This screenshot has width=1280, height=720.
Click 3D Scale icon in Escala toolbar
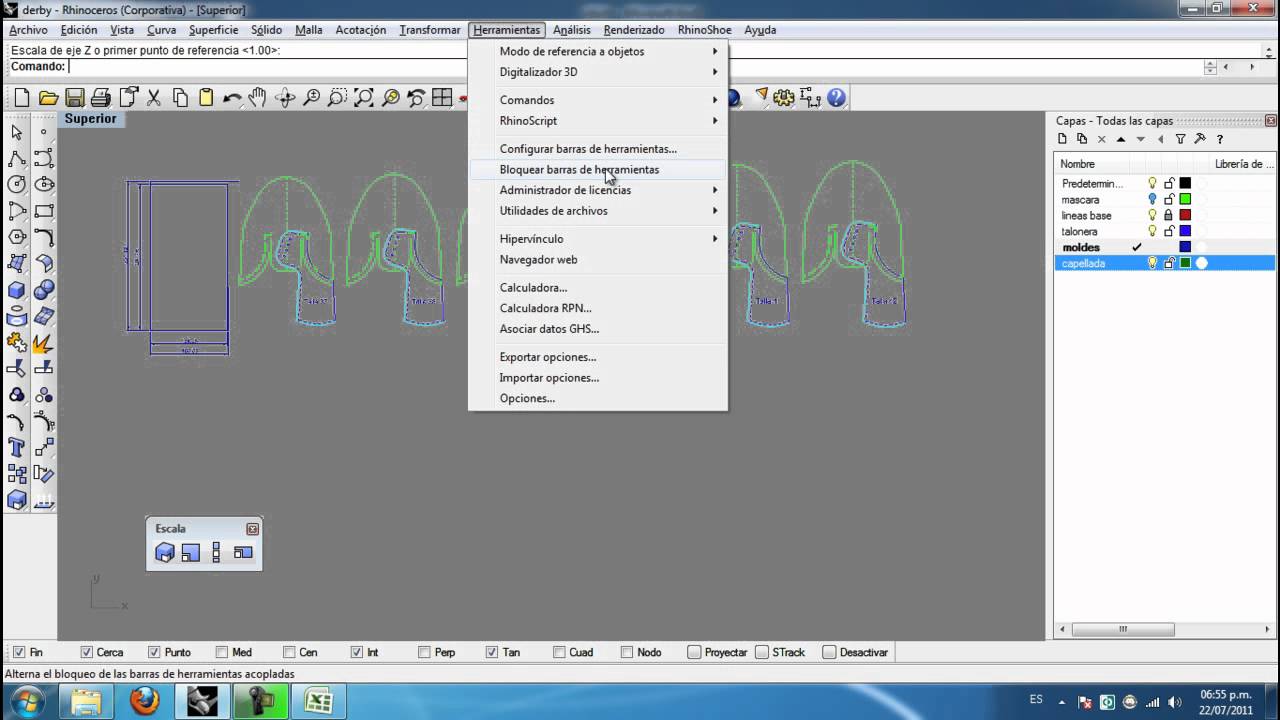click(x=165, y=552)
